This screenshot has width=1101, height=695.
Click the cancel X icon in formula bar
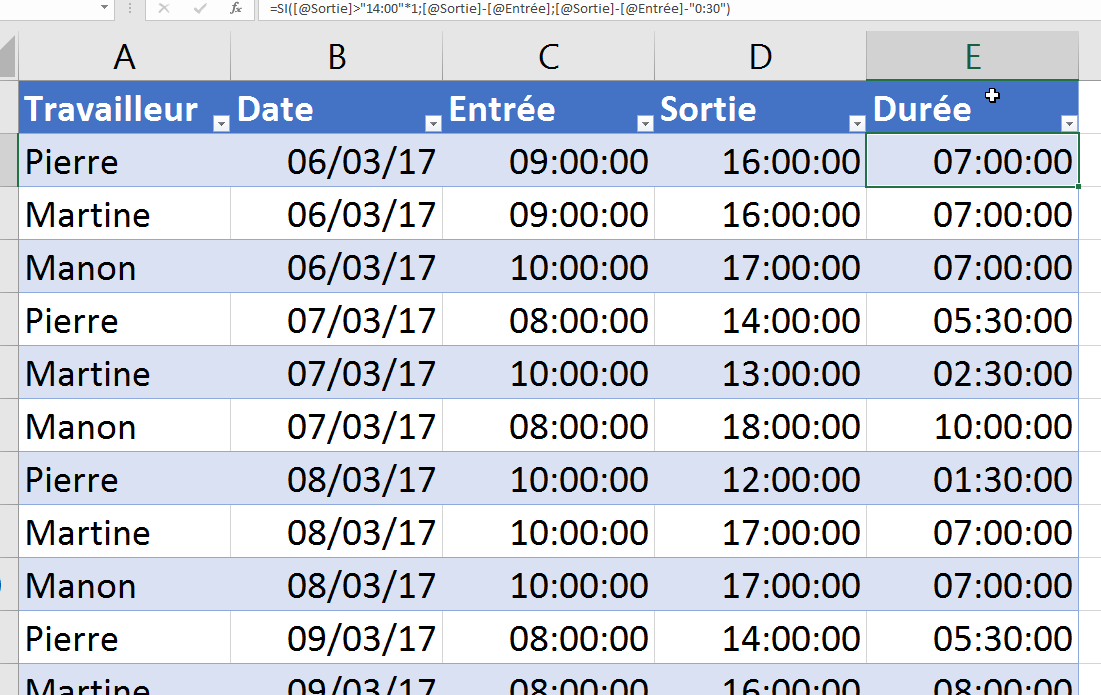click(x=164, y=9)
